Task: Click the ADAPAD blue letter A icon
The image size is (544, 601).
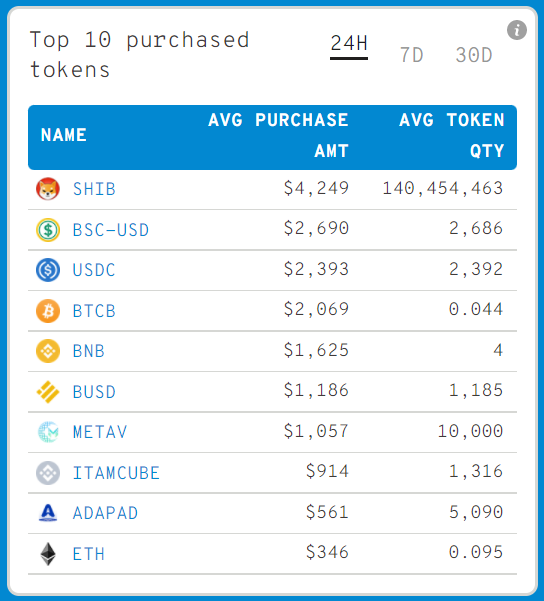Action: [x=48, y=513]
